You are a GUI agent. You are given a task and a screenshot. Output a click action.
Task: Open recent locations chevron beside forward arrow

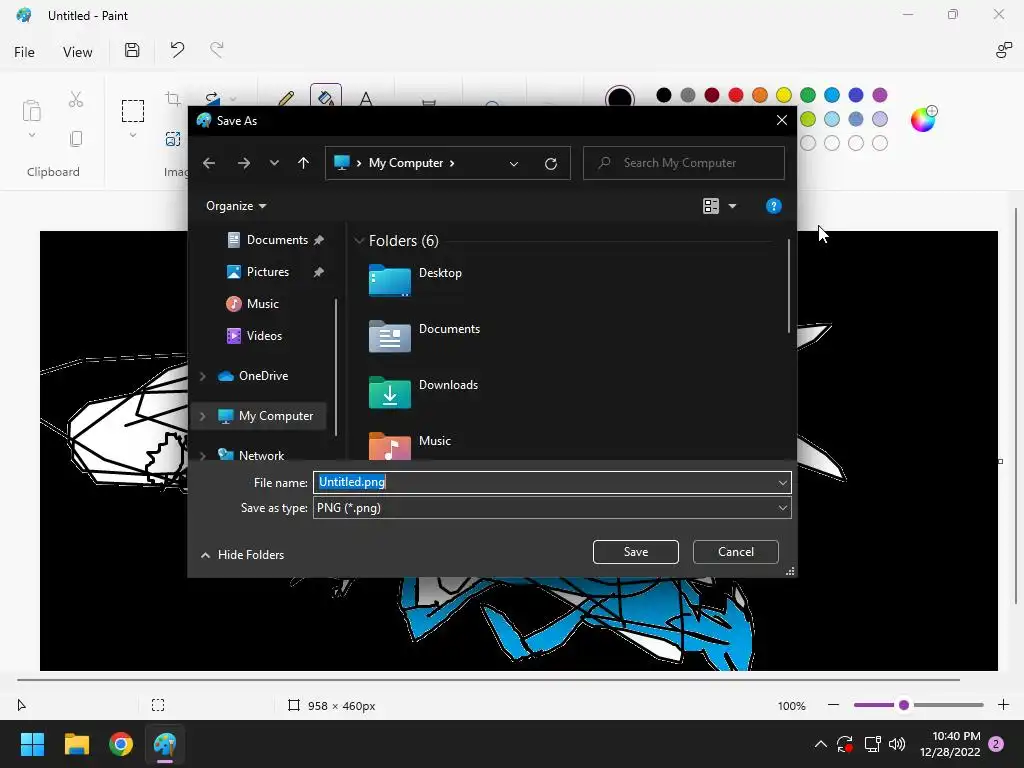point(274,163)
